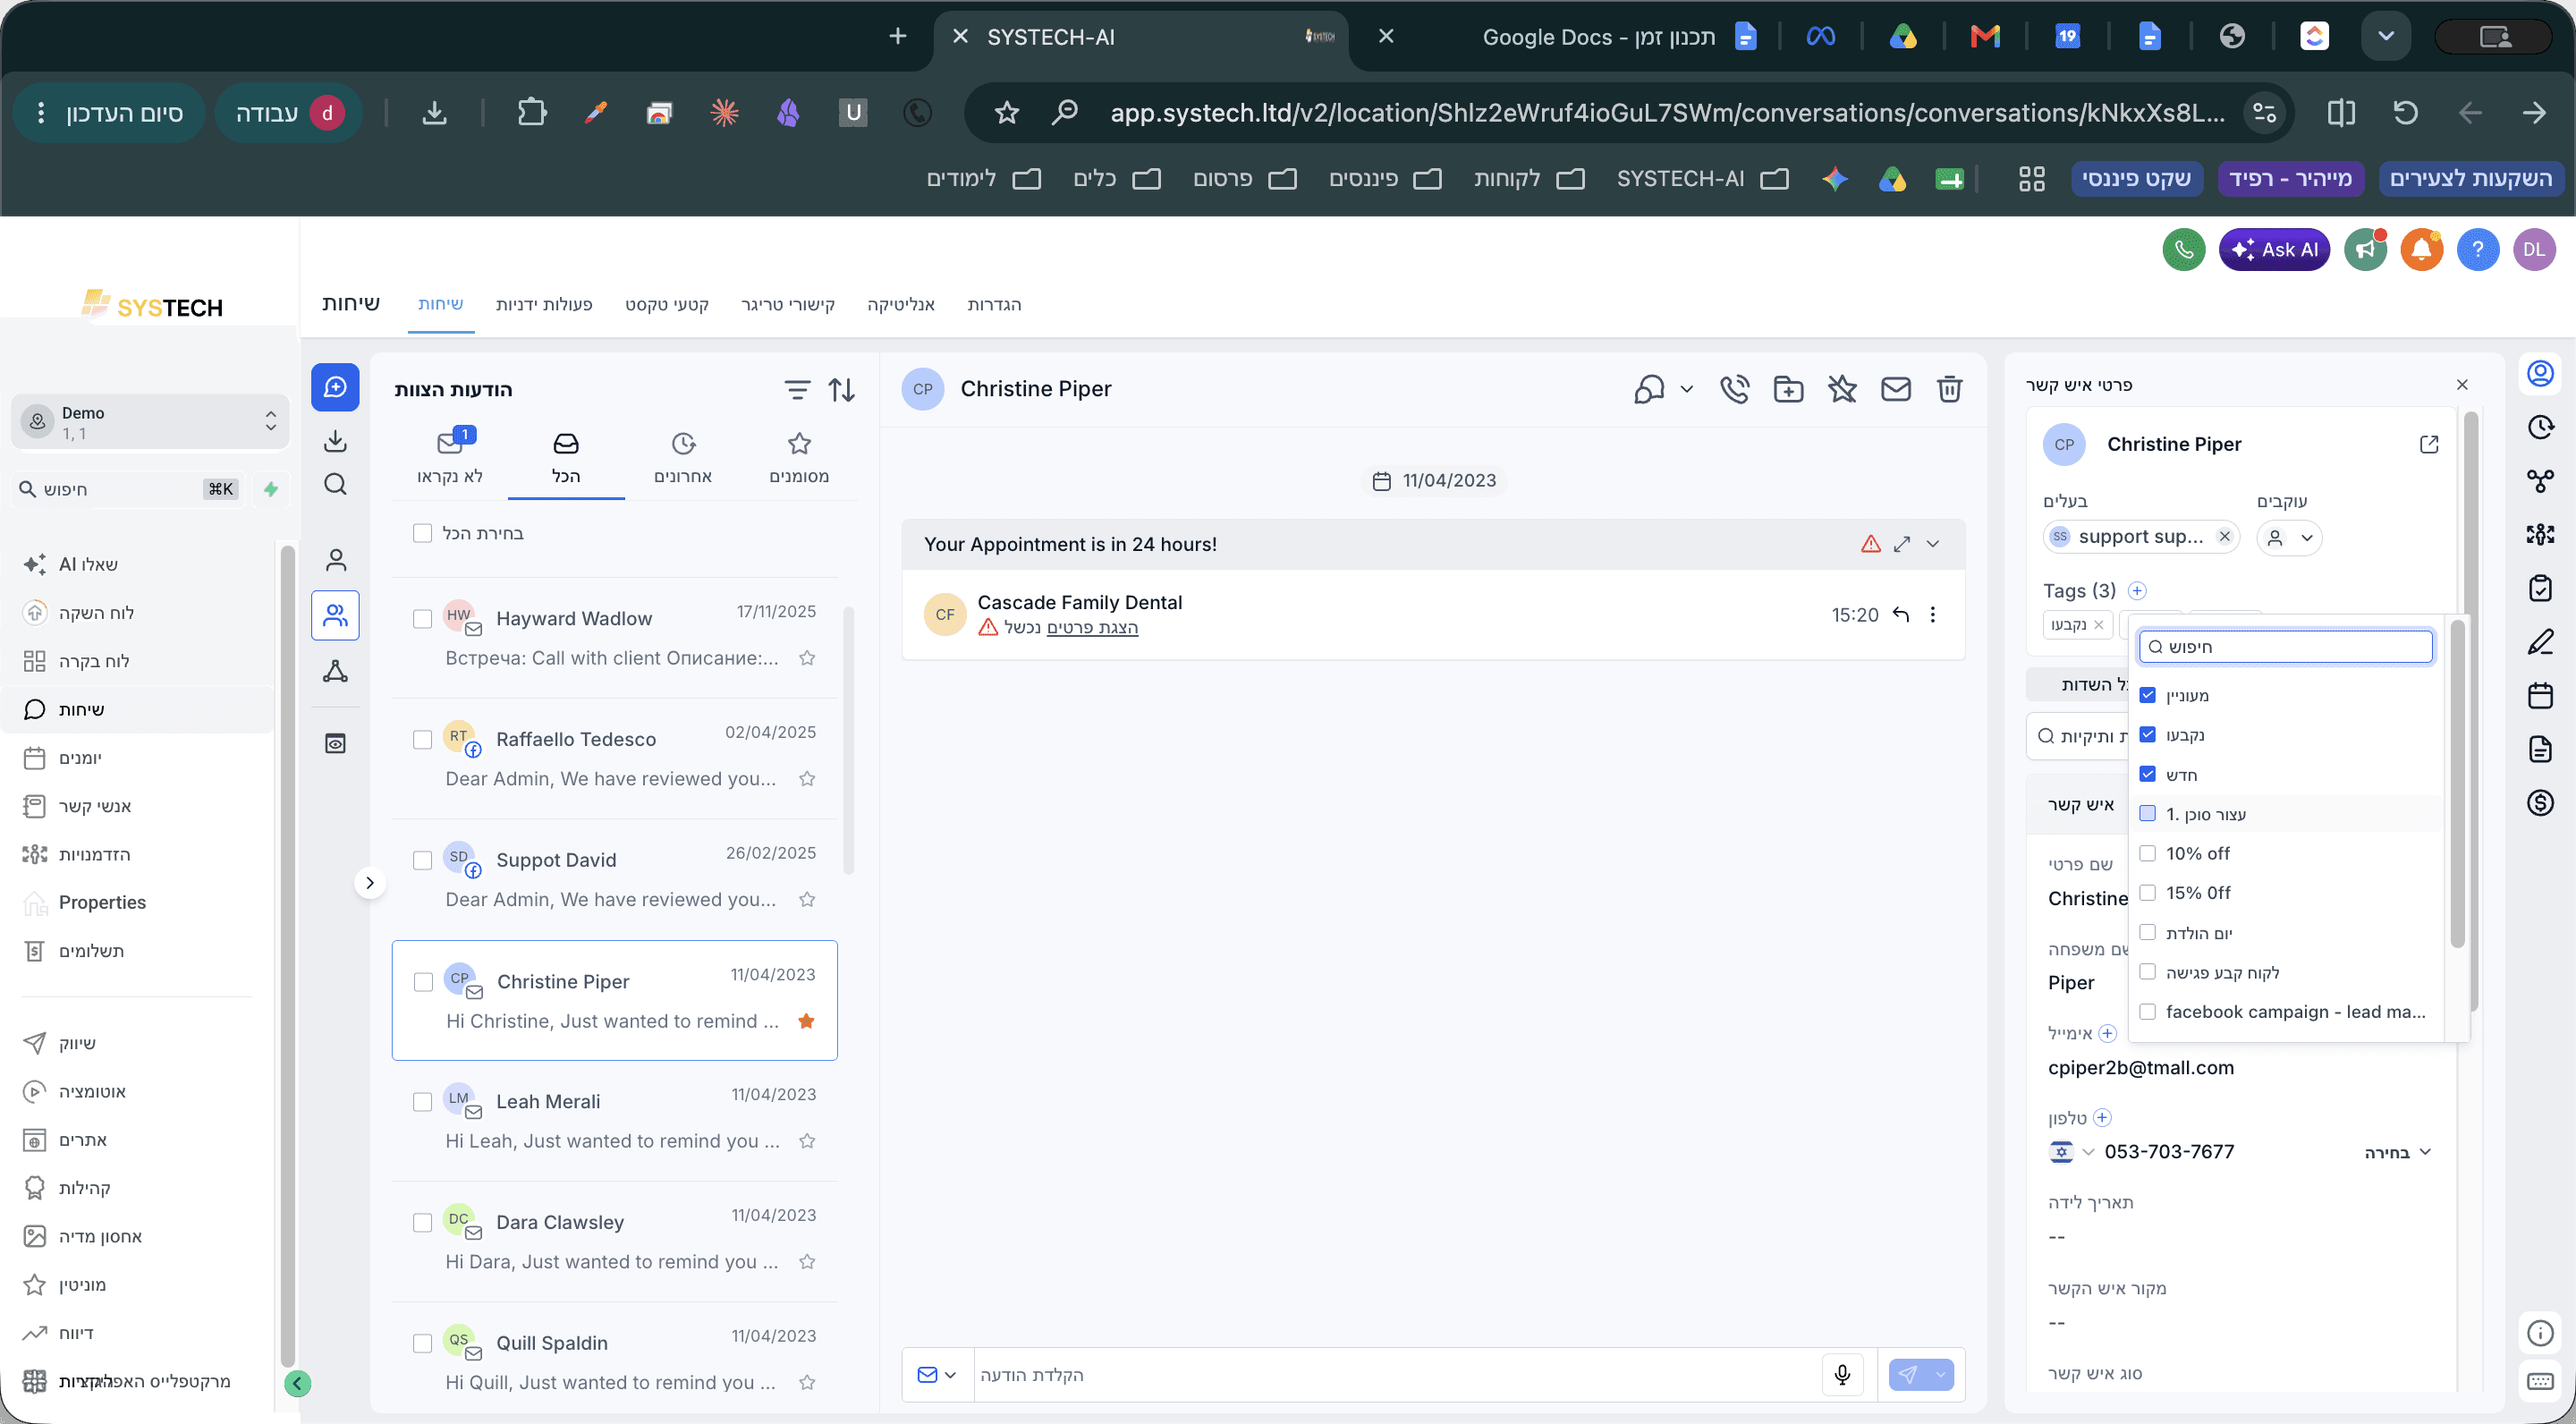This screenshot has width=2576, height=1424.
Task: Click the Ask AI button
Action: pyautogui.click(x=2273, y=250)
